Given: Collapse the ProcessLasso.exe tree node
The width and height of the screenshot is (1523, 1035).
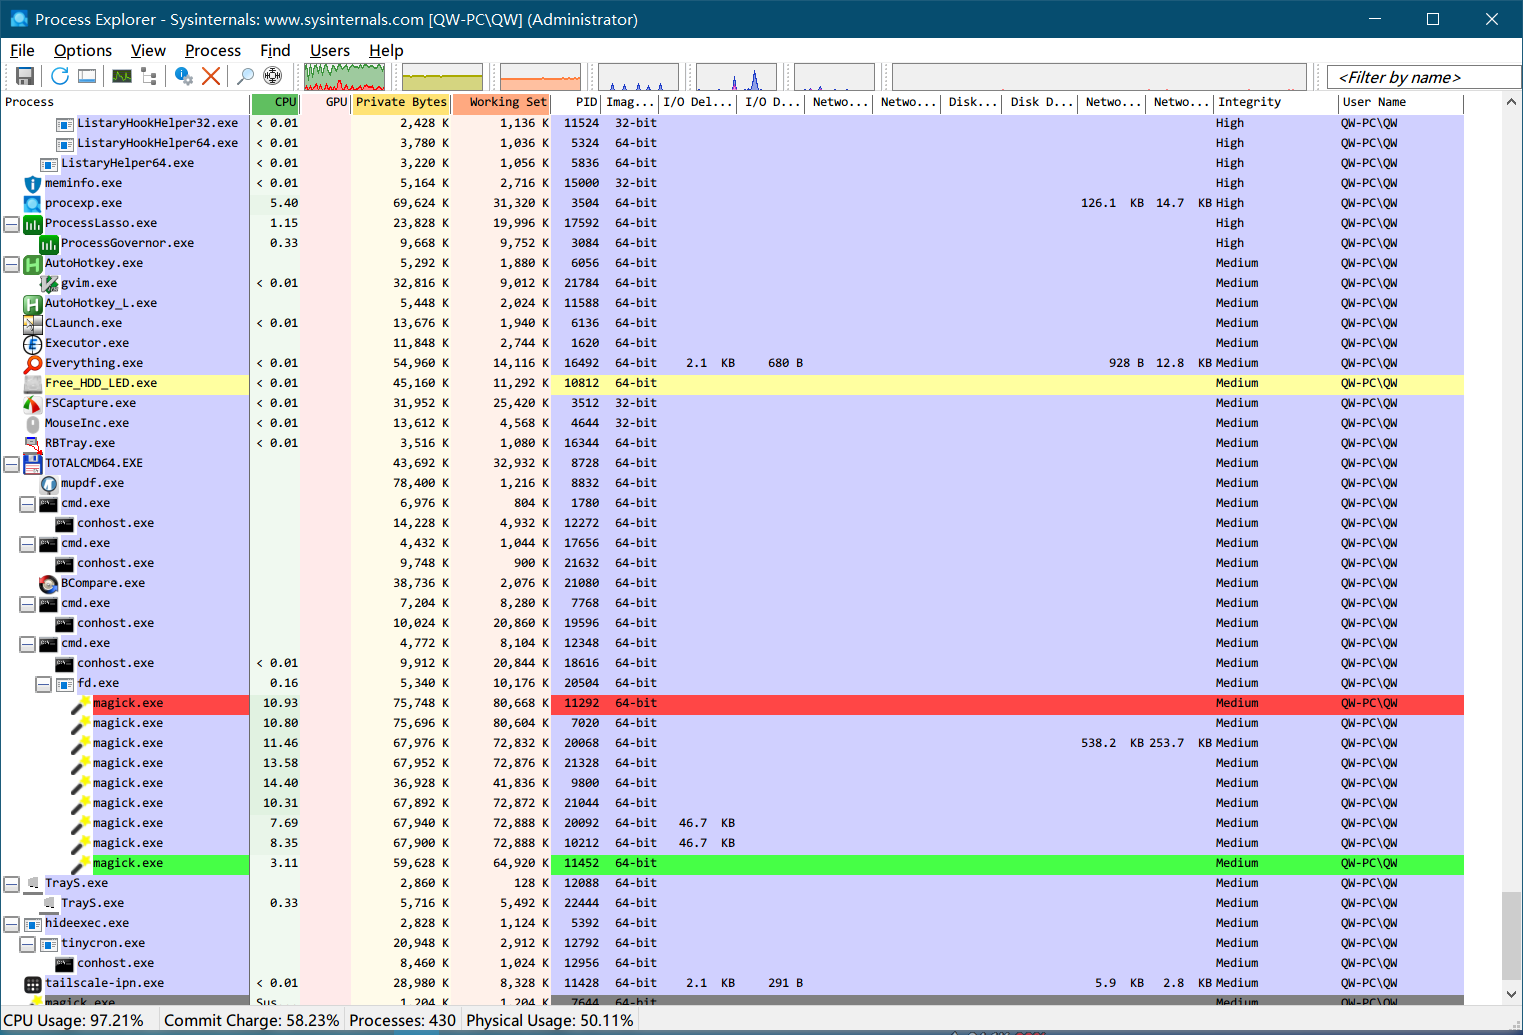Looking at the screenshot, I should point(11,224).
